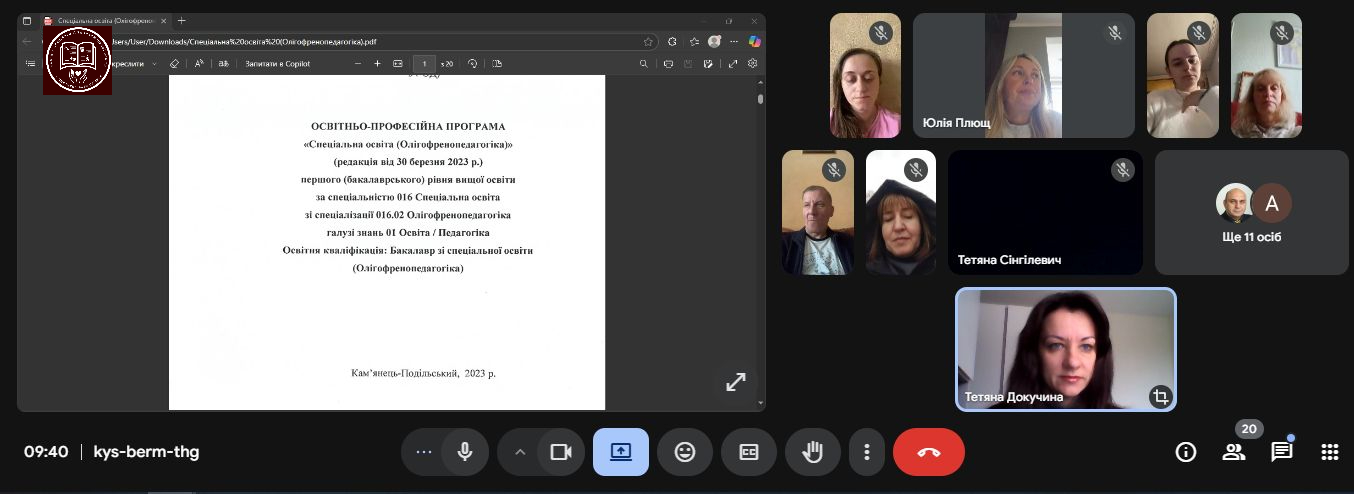The width and height of the screenshot is (1354, 494).
Task: Open the 'Ще 11 осіб' participants tile
Action: [1251, 213]
